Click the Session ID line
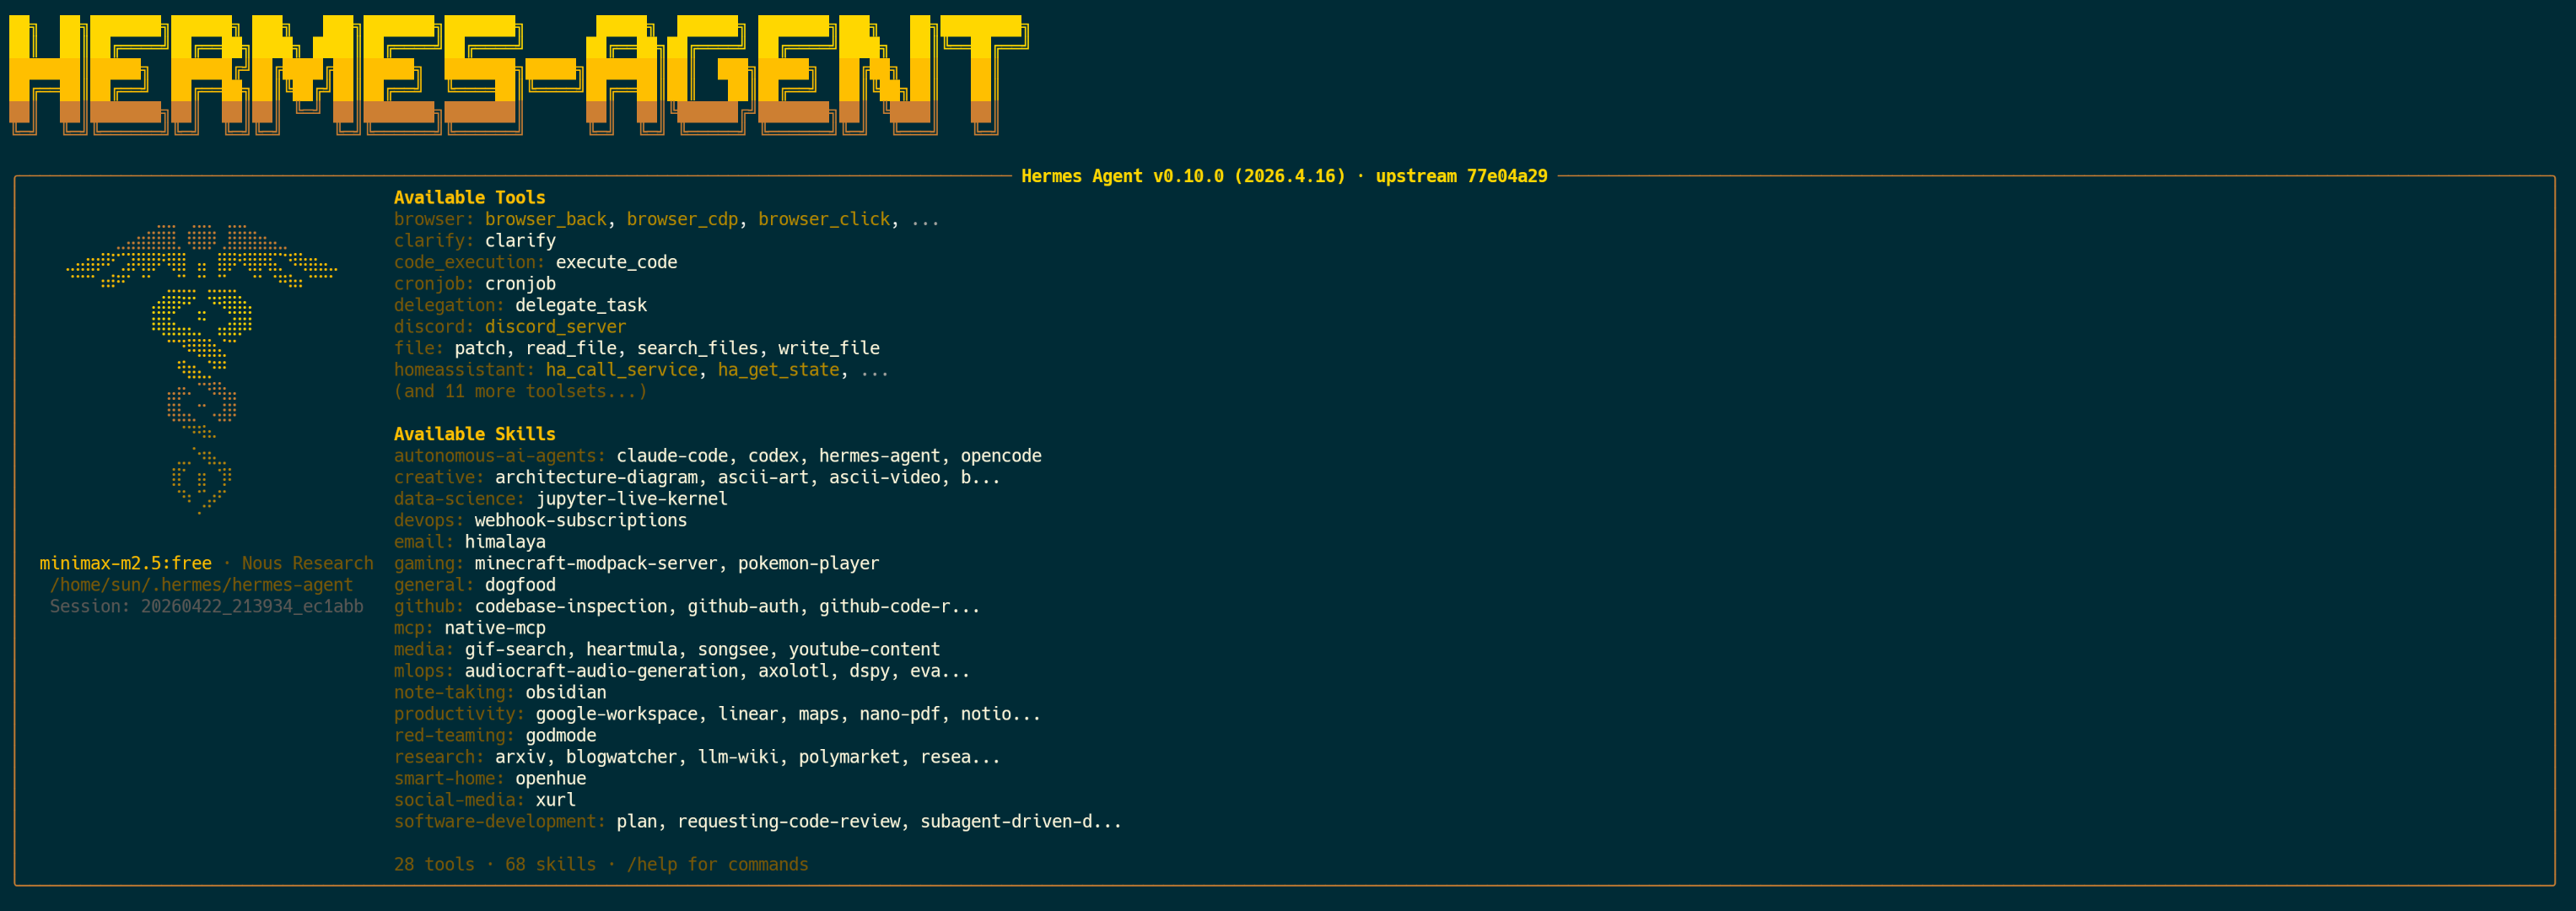2576x911 pixels. click(206, 607)
